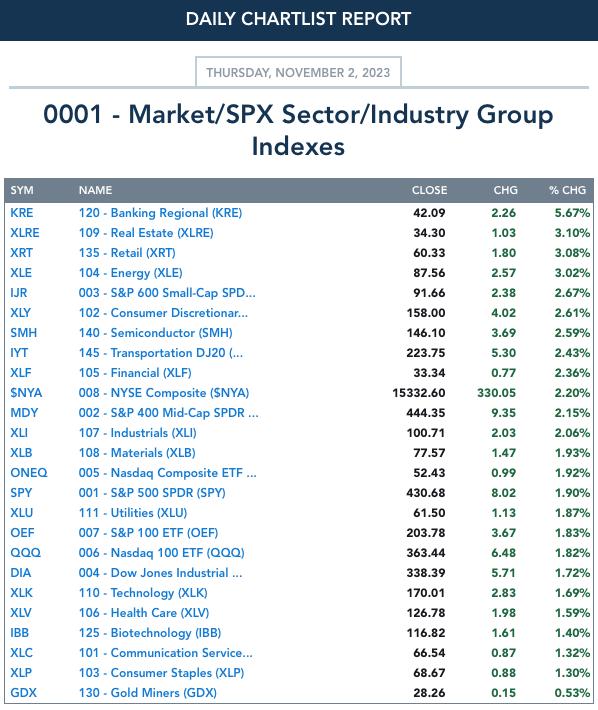Open the Banking Regional (KRE) chart link

click(160, 213)
